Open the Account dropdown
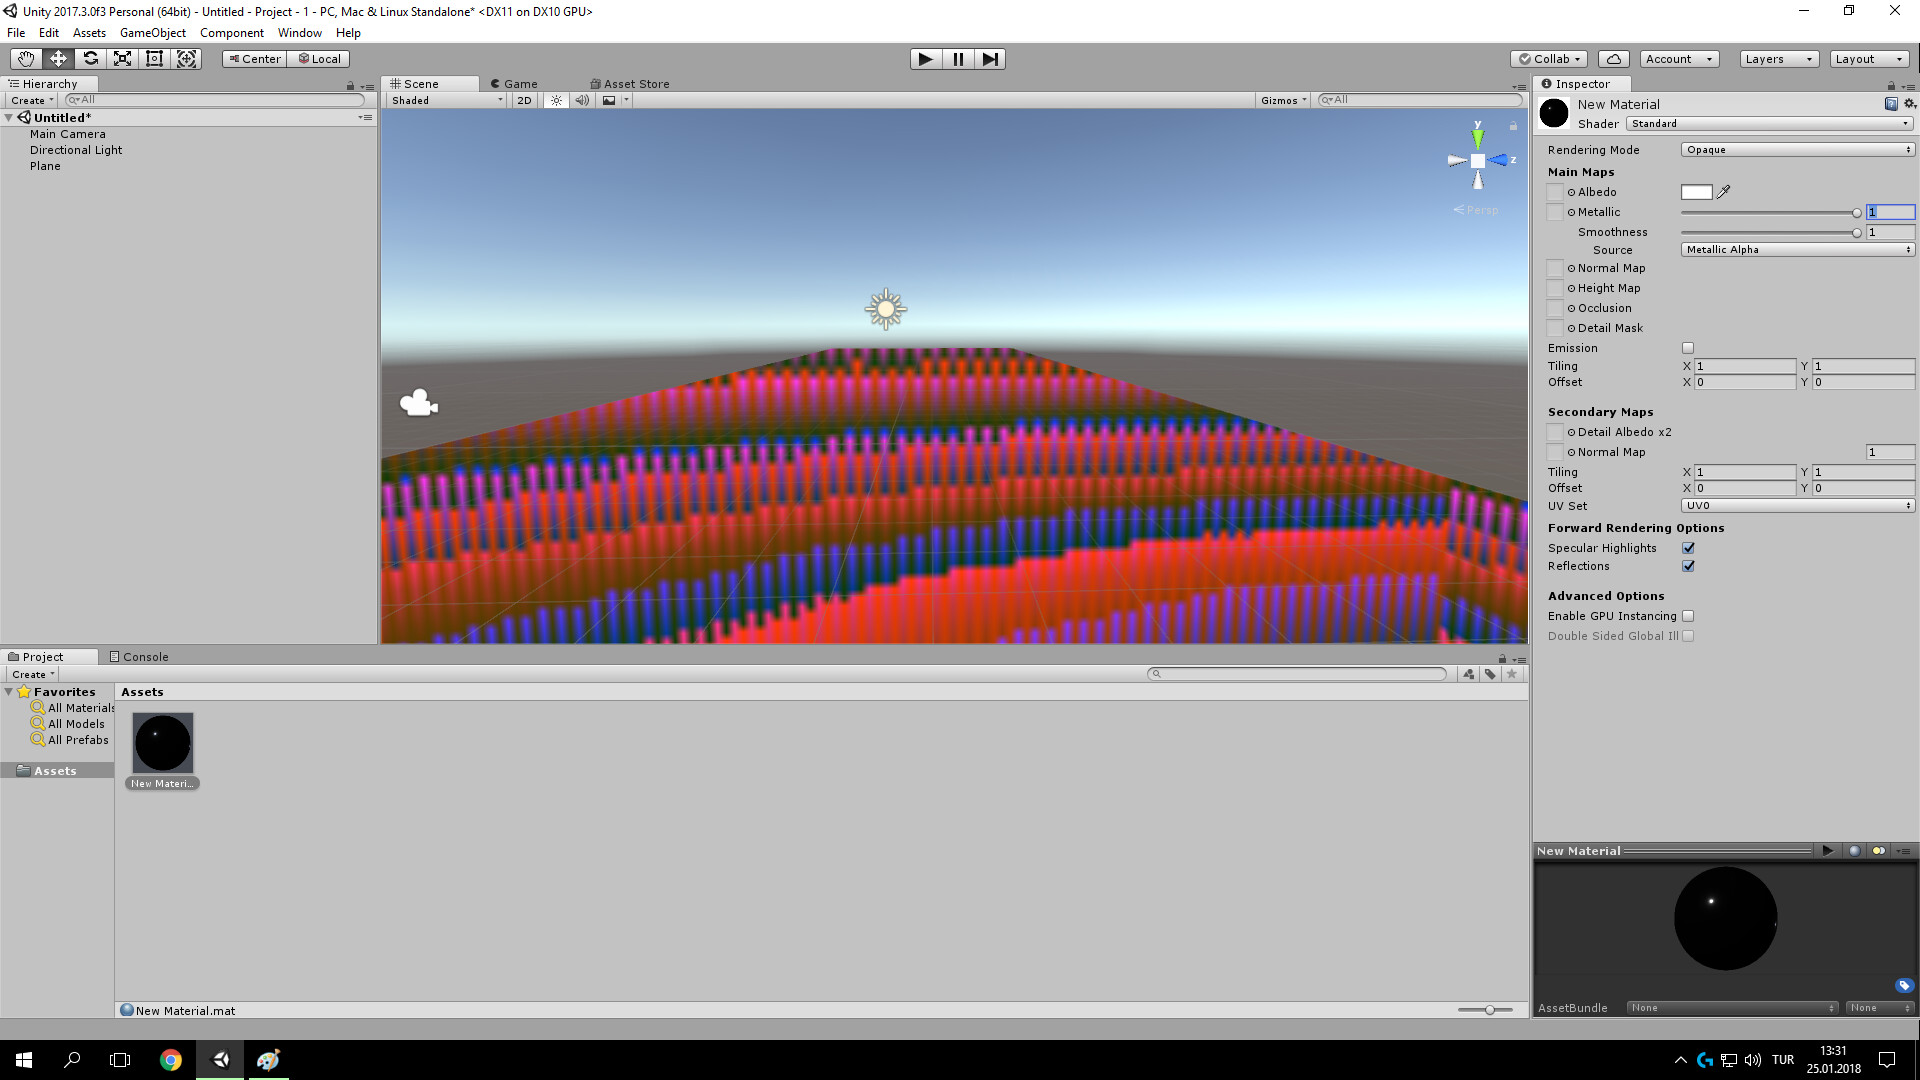The height and width of the screenshot is (1080, 1920). [1680, 59]
